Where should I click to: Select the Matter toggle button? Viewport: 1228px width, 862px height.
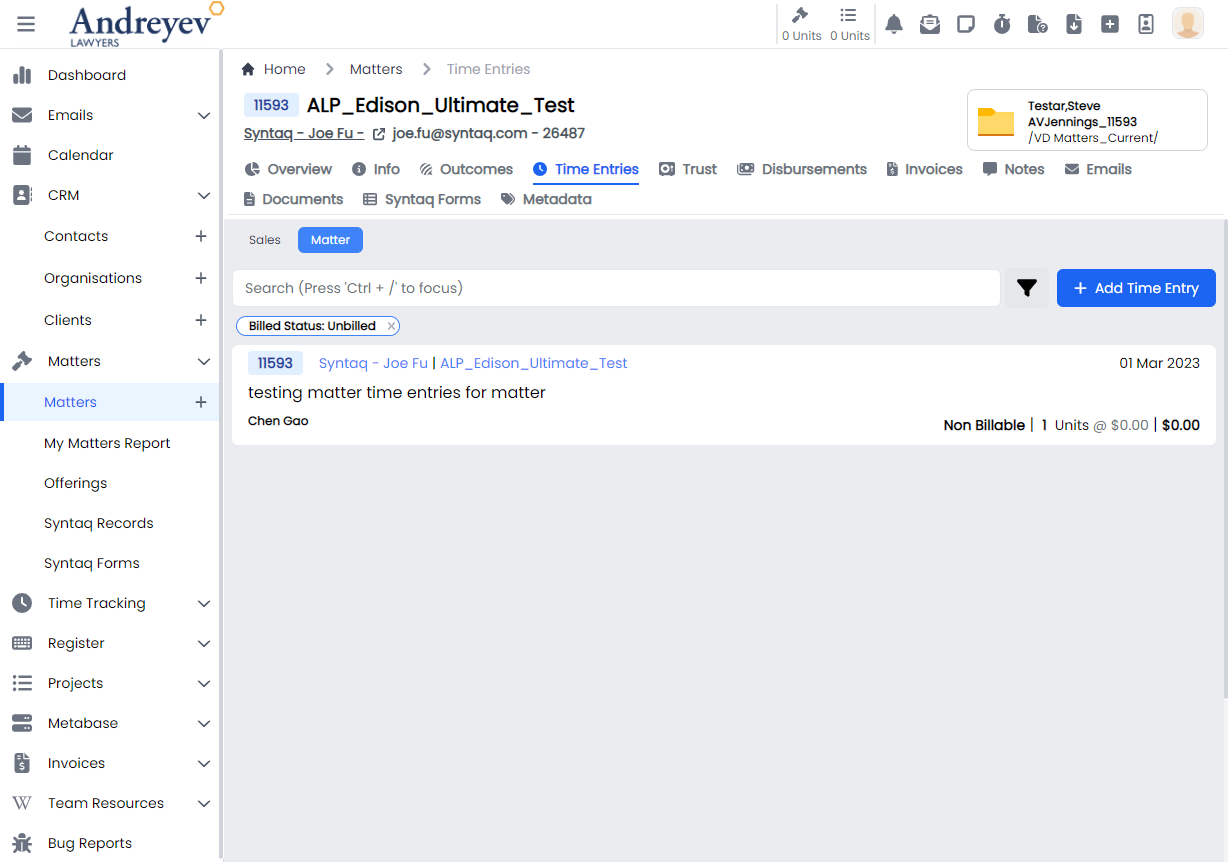point(330,240)
